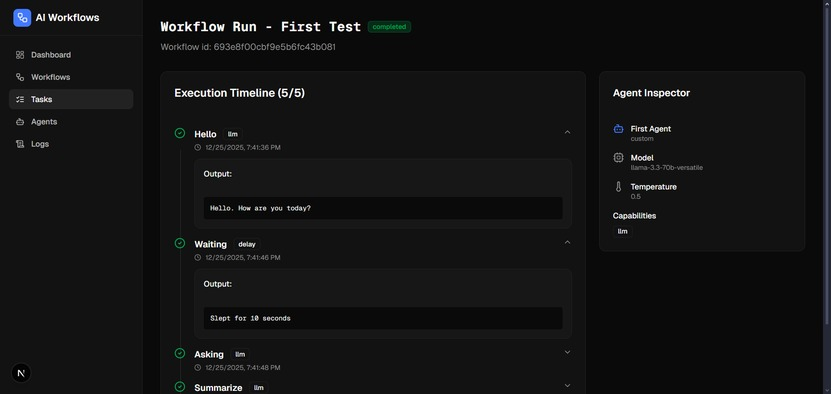Click the timestamp 12/25/2025, 7:41:36 PM

[x=243, y=147]
